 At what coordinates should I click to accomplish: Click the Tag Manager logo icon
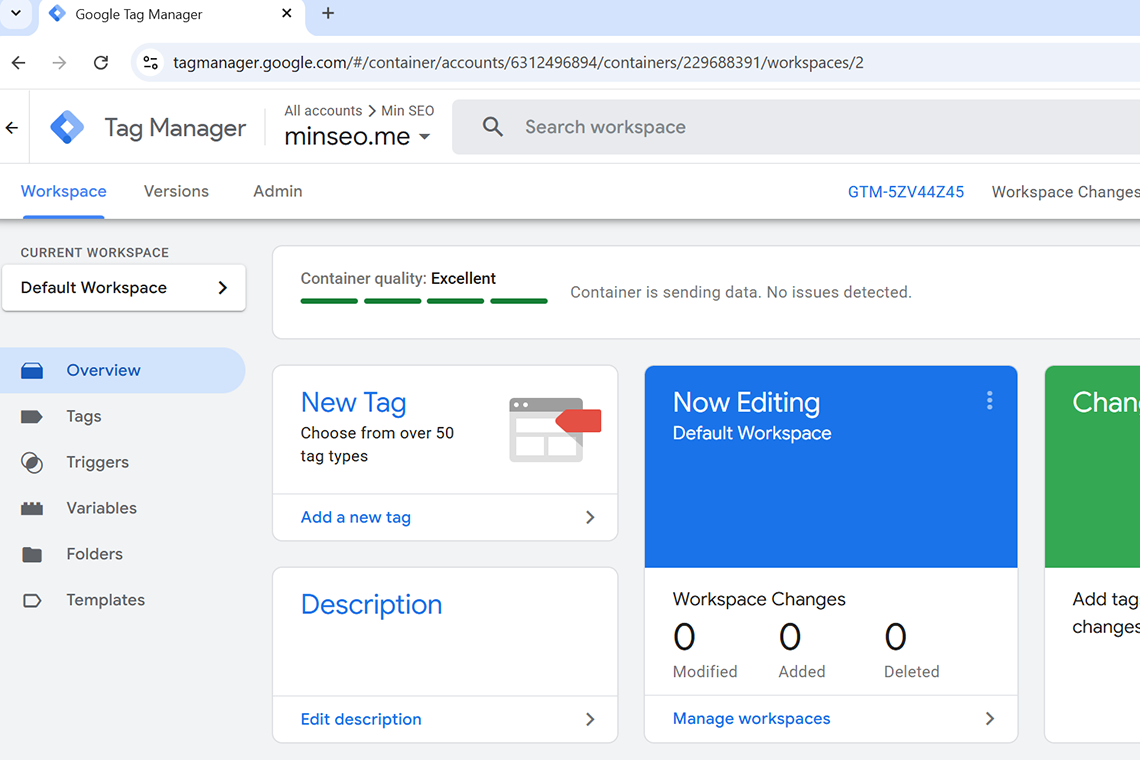pos(67,128)
